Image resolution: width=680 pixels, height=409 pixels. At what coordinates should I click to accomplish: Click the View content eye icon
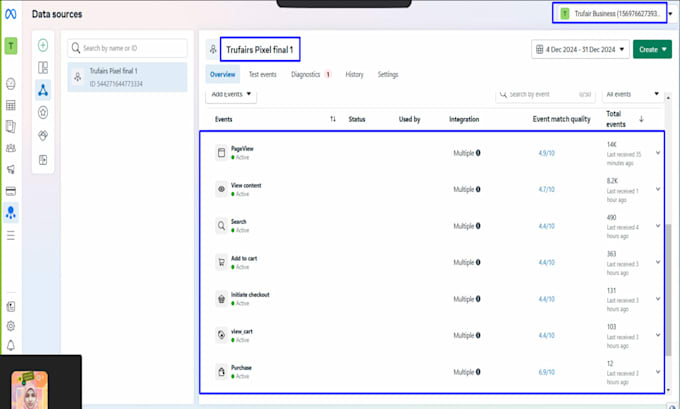click(222, 189)
